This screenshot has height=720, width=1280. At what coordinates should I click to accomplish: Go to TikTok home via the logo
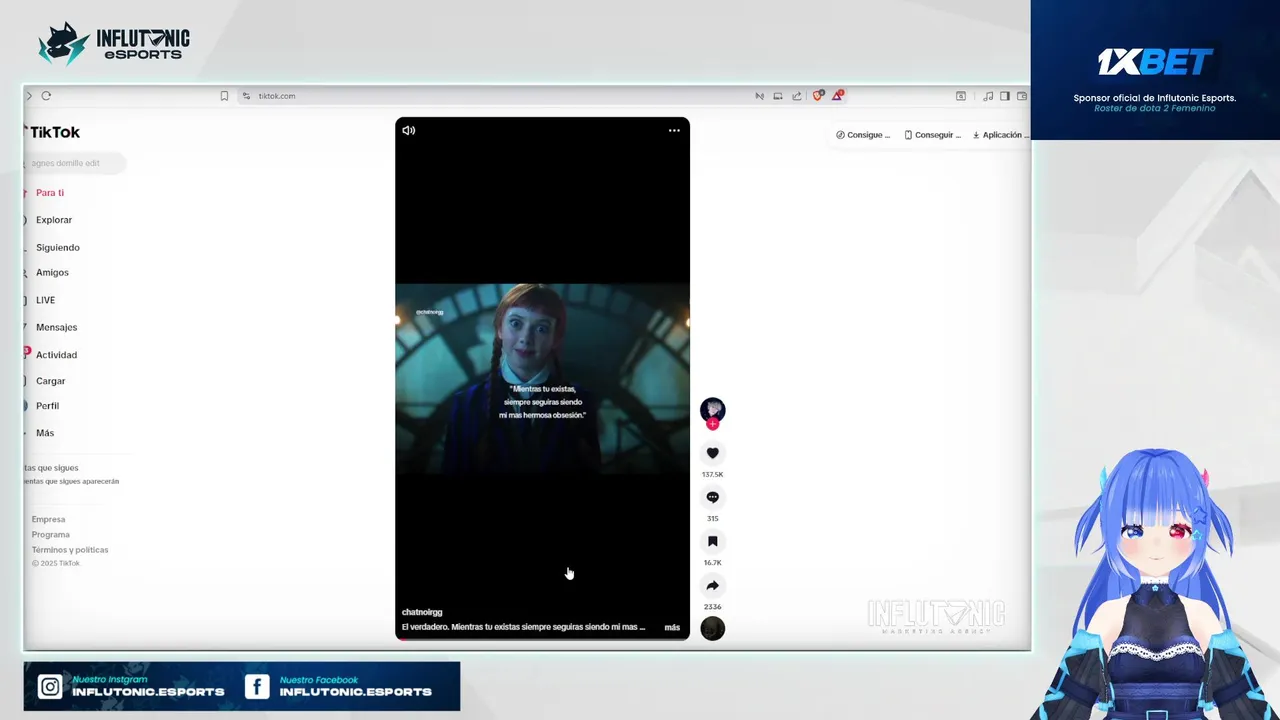pyautogui.click(x=52, y=132)
